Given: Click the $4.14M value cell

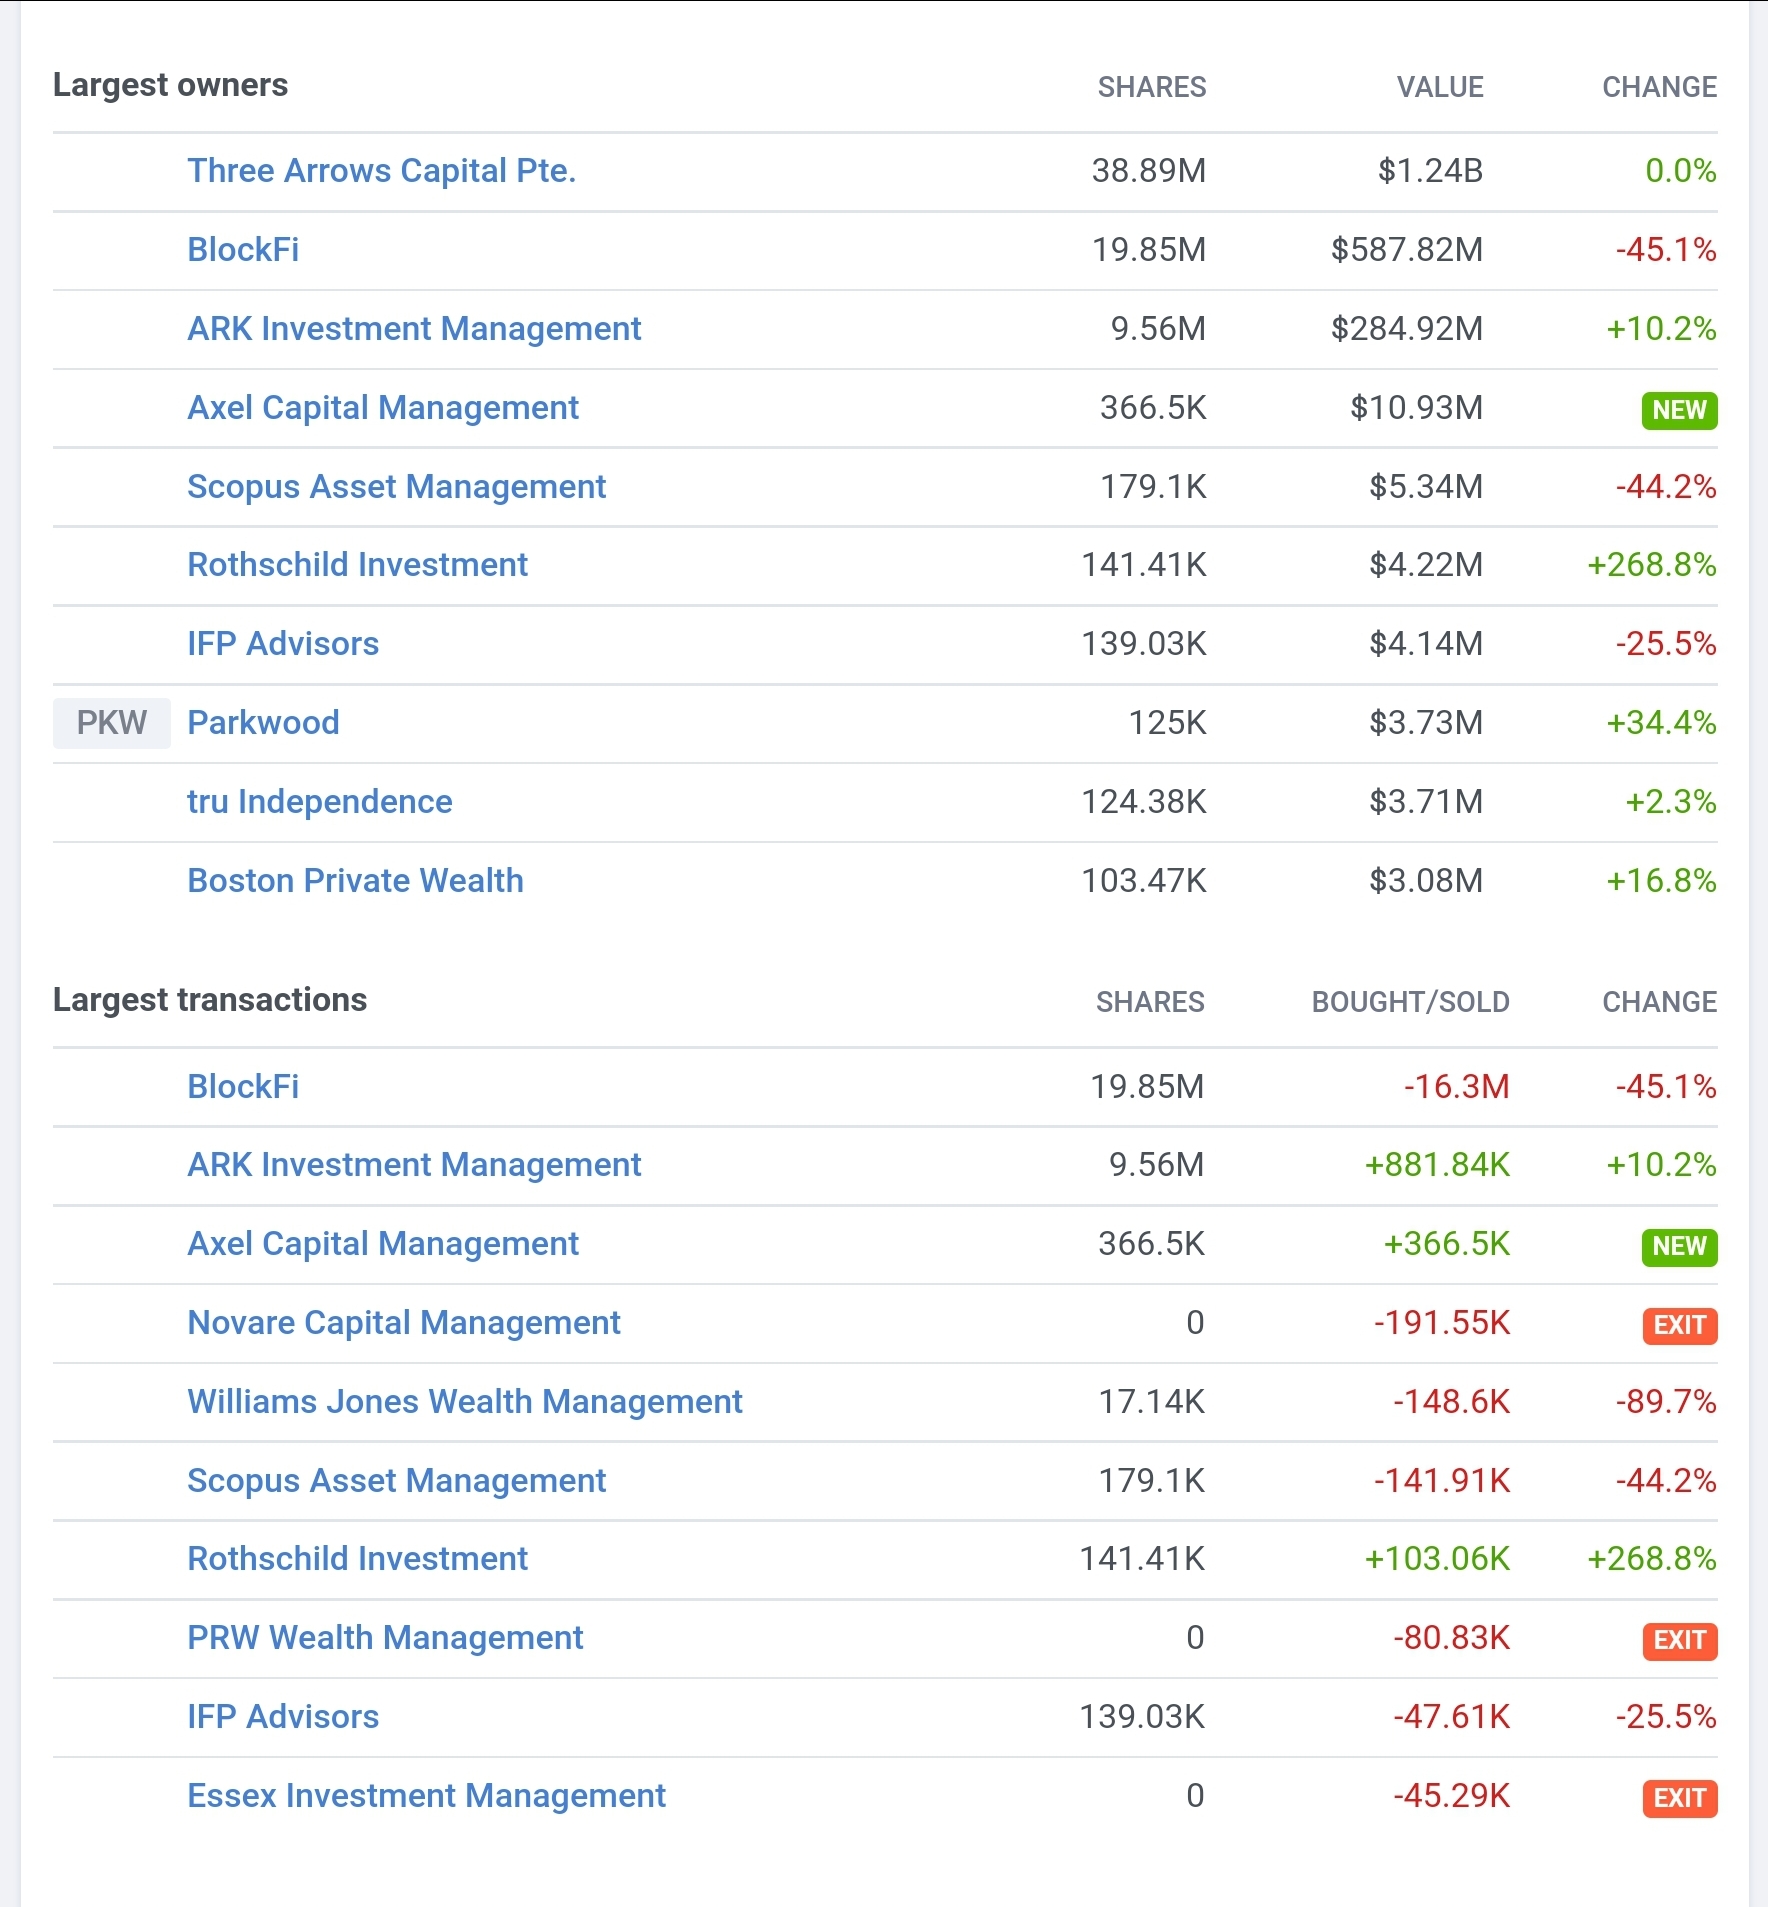Looking at the screenshot, I should coord(1426,644).
